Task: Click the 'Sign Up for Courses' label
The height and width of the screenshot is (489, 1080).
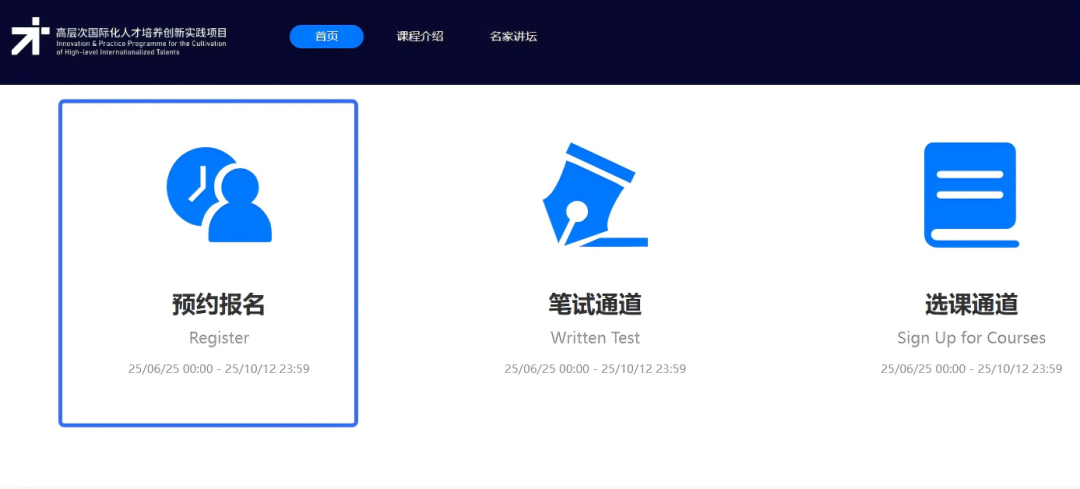Action: click(971, 338)
